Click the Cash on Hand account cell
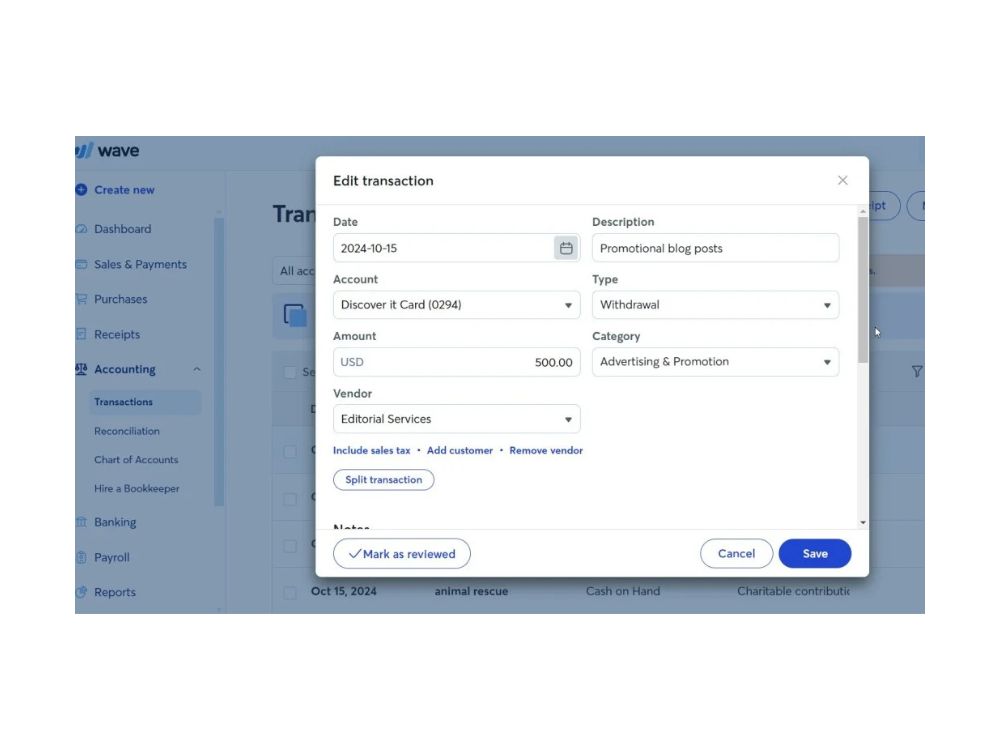 click(623, 591)
